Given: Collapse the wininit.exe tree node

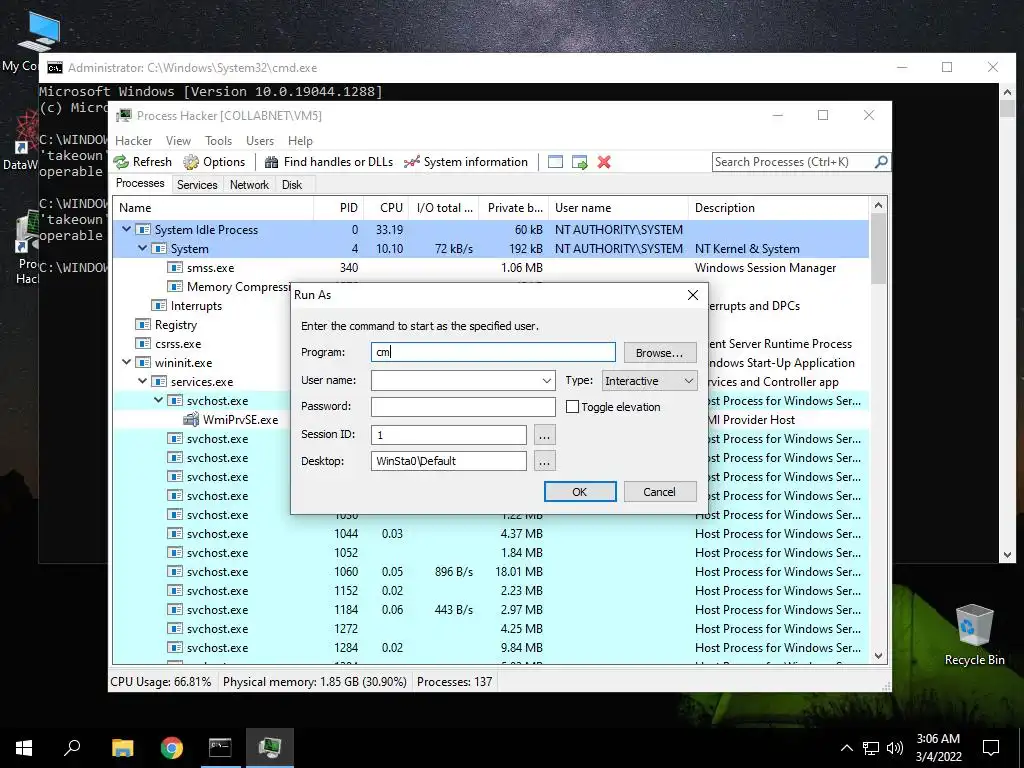Looking at the screenshot, I should point(126,362).
